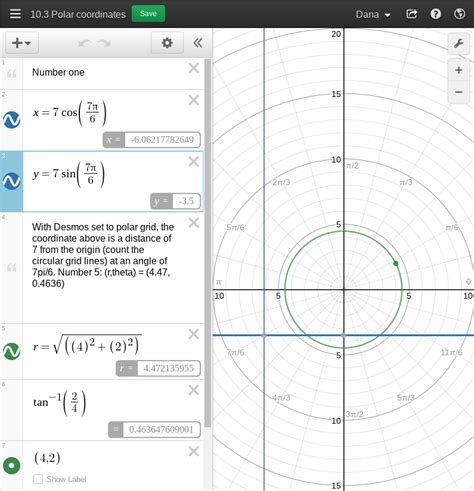Click the green point on the graph

pyautogui.click(x=396, y=263)
